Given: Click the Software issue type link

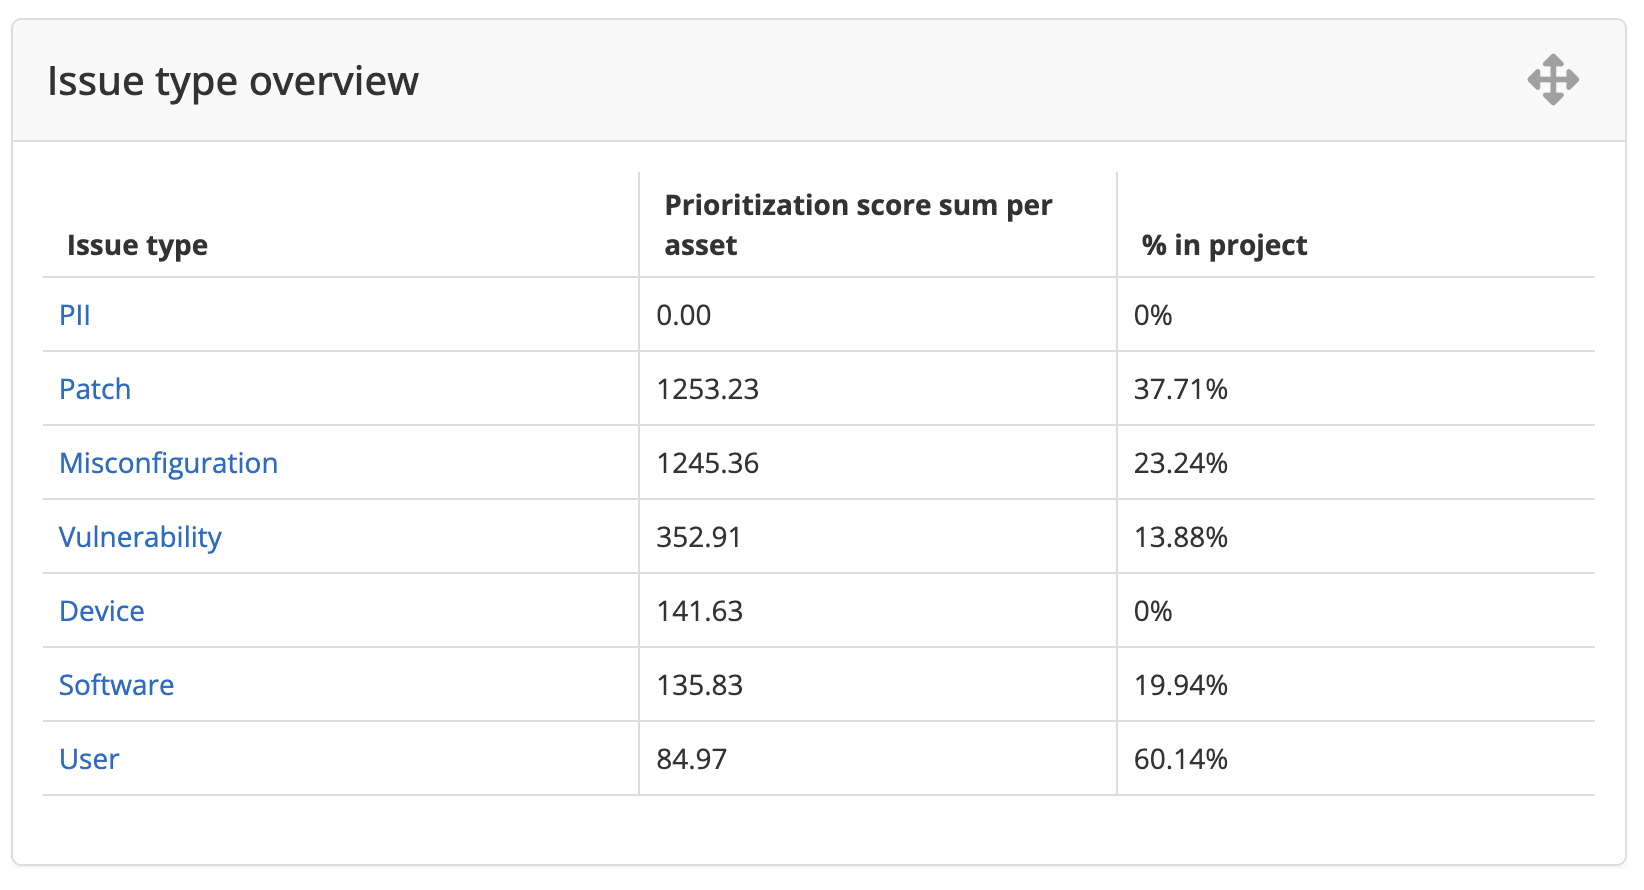Looking at the screenshot, I should point(116,685).
